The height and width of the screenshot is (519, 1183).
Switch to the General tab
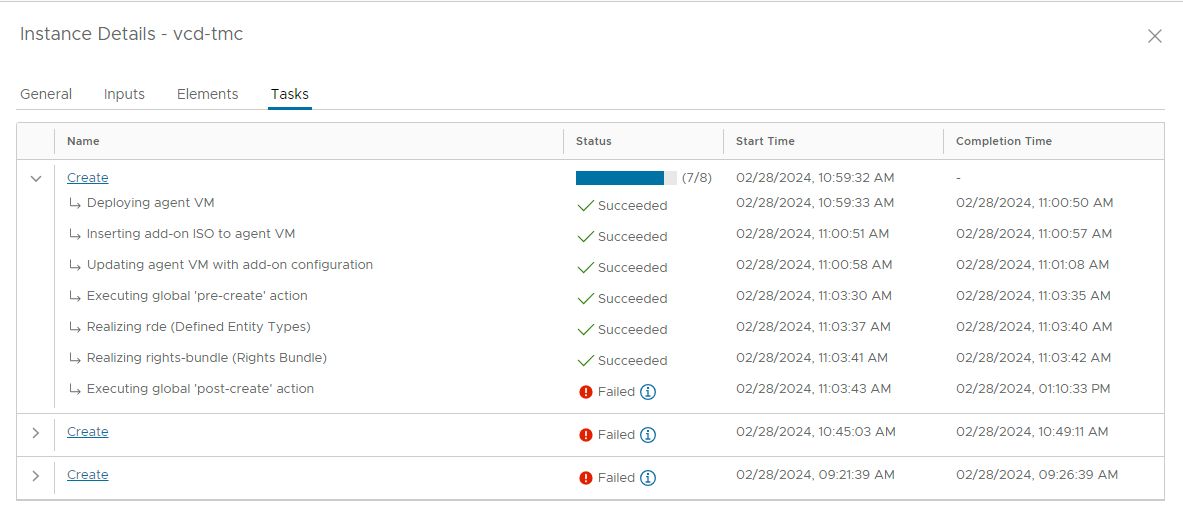(x=46, y=94)
